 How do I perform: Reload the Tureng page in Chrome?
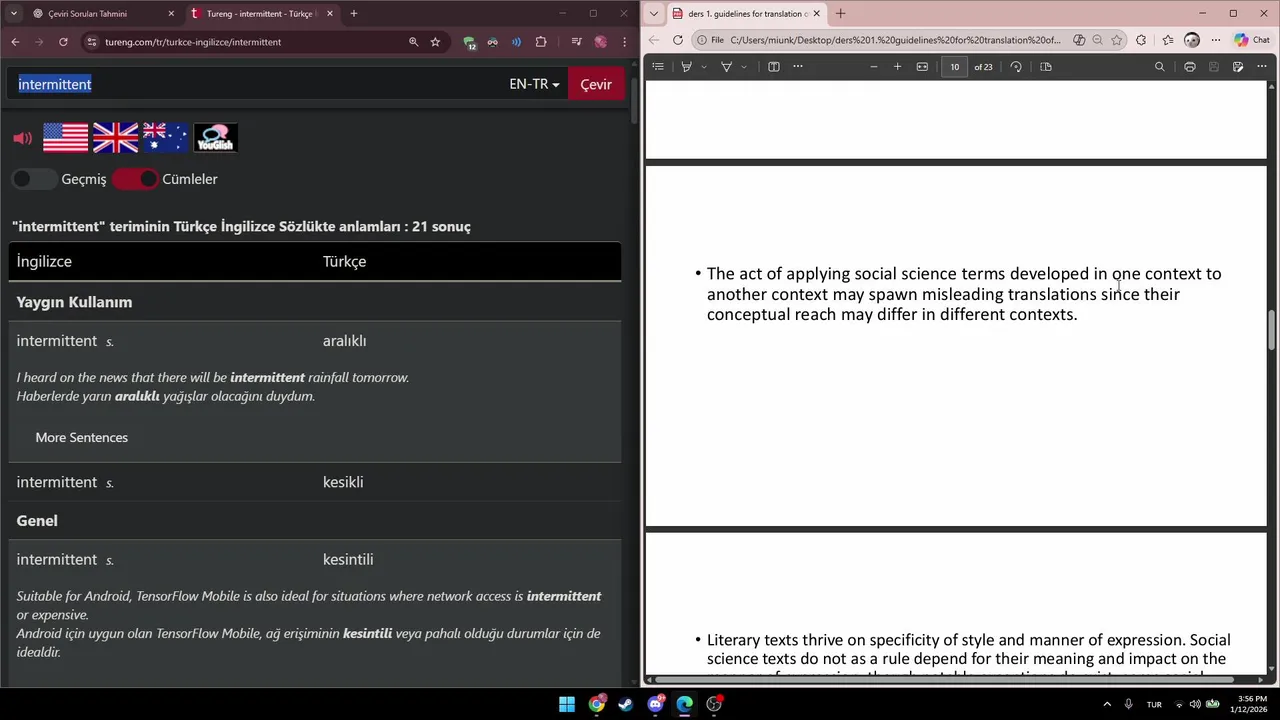click(x=63, y=42)
